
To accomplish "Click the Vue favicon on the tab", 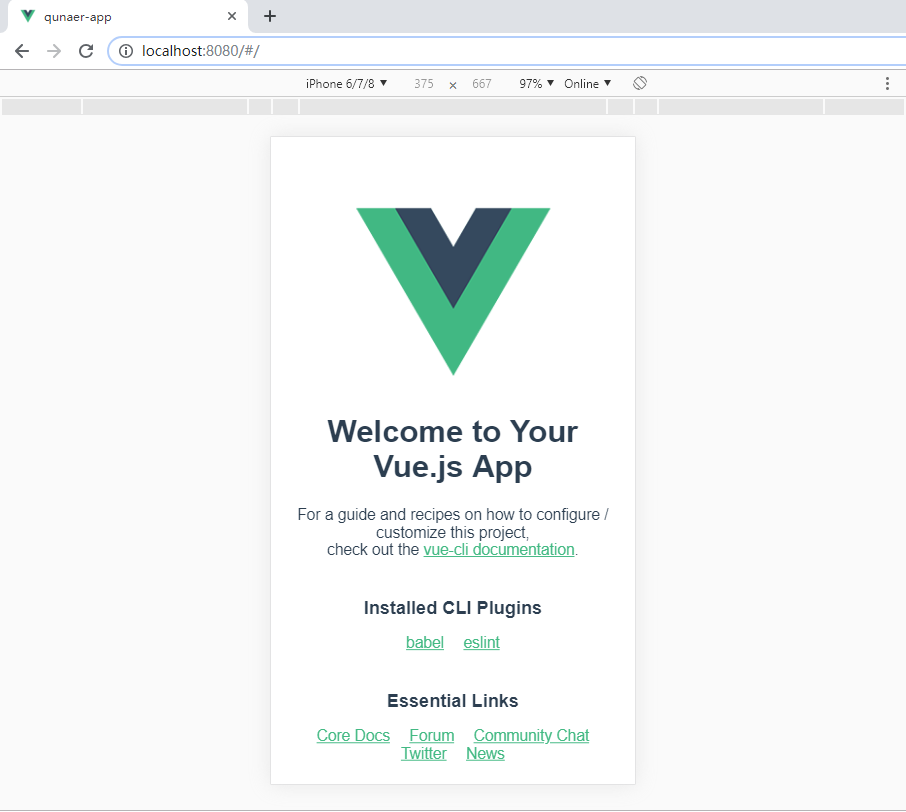I will 28,16.
